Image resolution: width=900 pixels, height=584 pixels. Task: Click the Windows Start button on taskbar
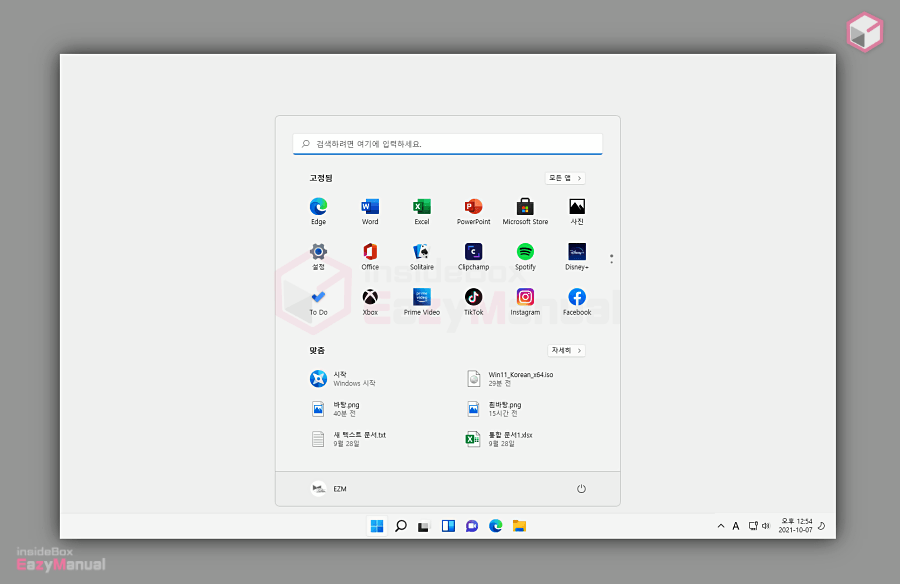pyautogui.click(x=377, y=526)
